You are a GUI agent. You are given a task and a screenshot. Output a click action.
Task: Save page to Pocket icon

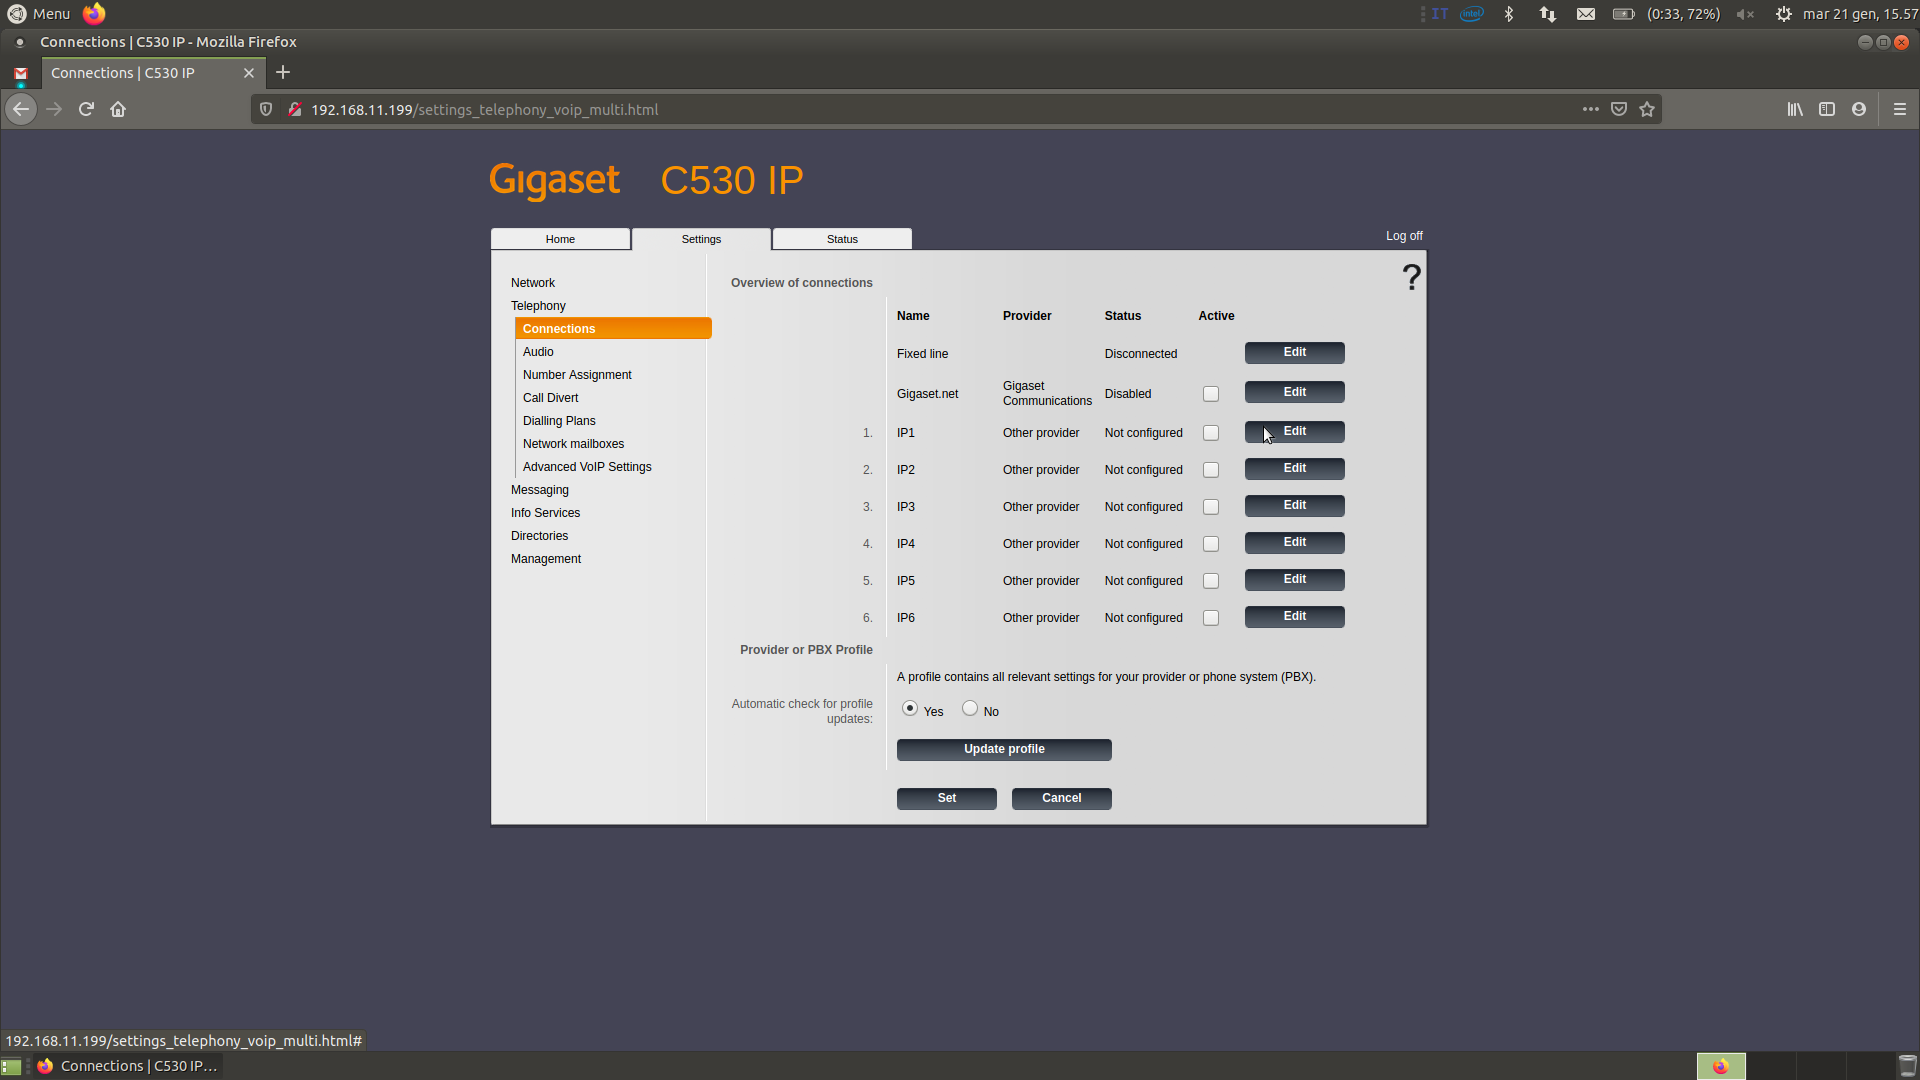pos(1619,109)
